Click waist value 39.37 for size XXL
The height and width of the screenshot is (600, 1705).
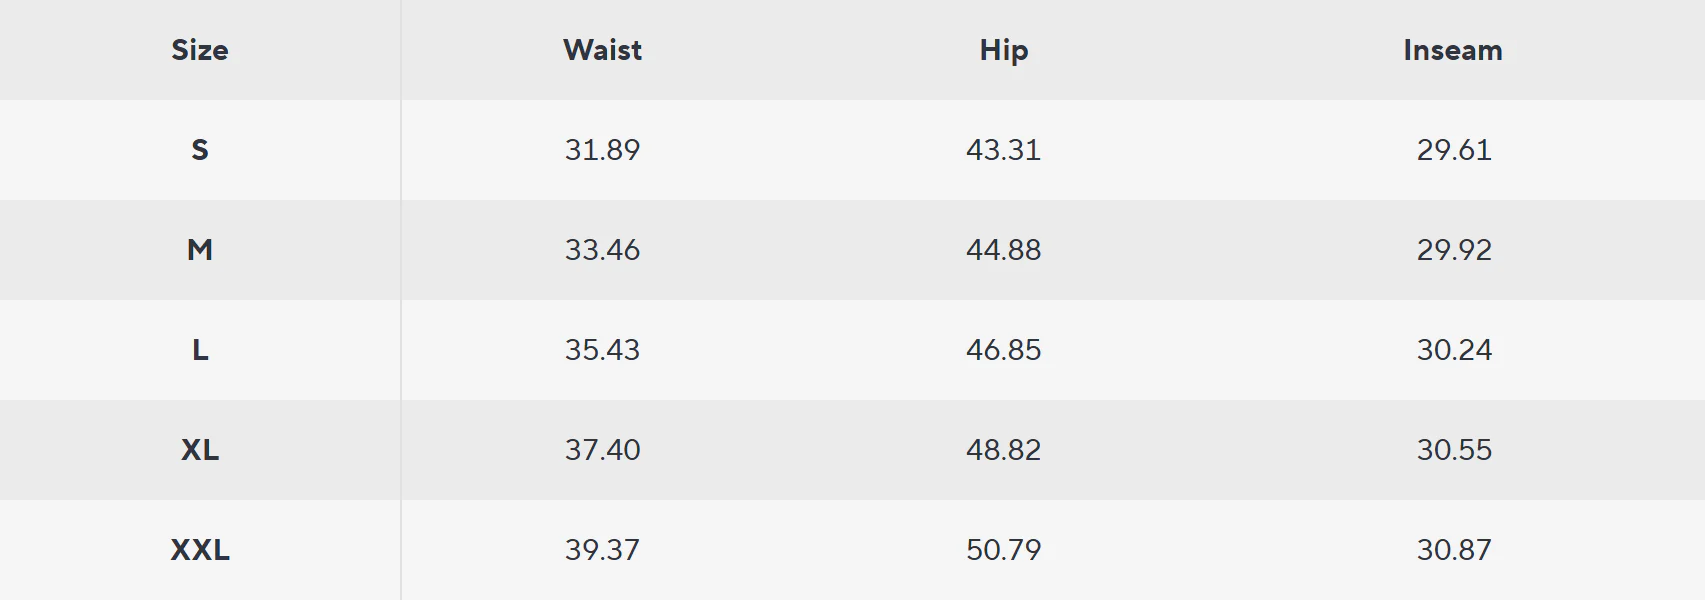(602, 550)
